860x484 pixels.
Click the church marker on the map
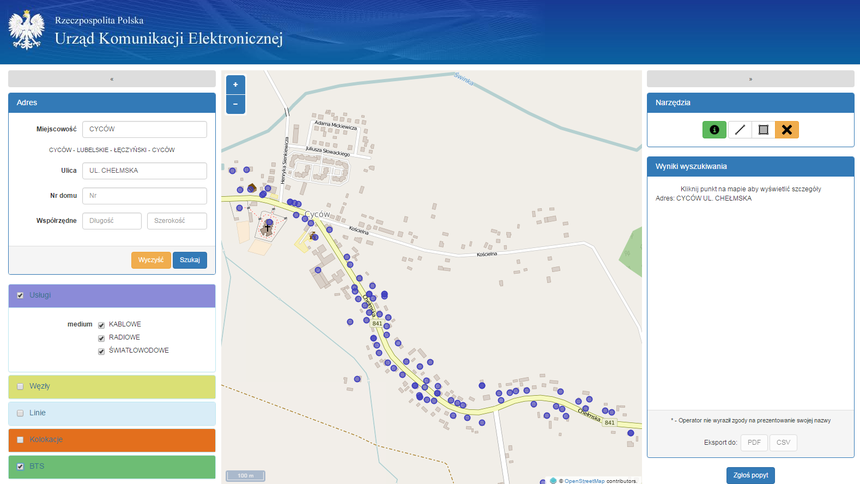tap(267, 225)
